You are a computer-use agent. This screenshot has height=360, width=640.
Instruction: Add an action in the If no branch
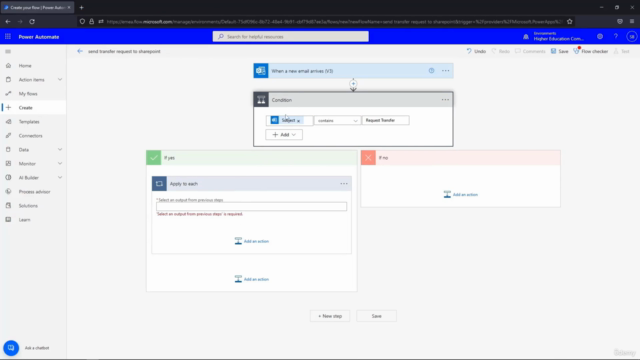point(460,195)
